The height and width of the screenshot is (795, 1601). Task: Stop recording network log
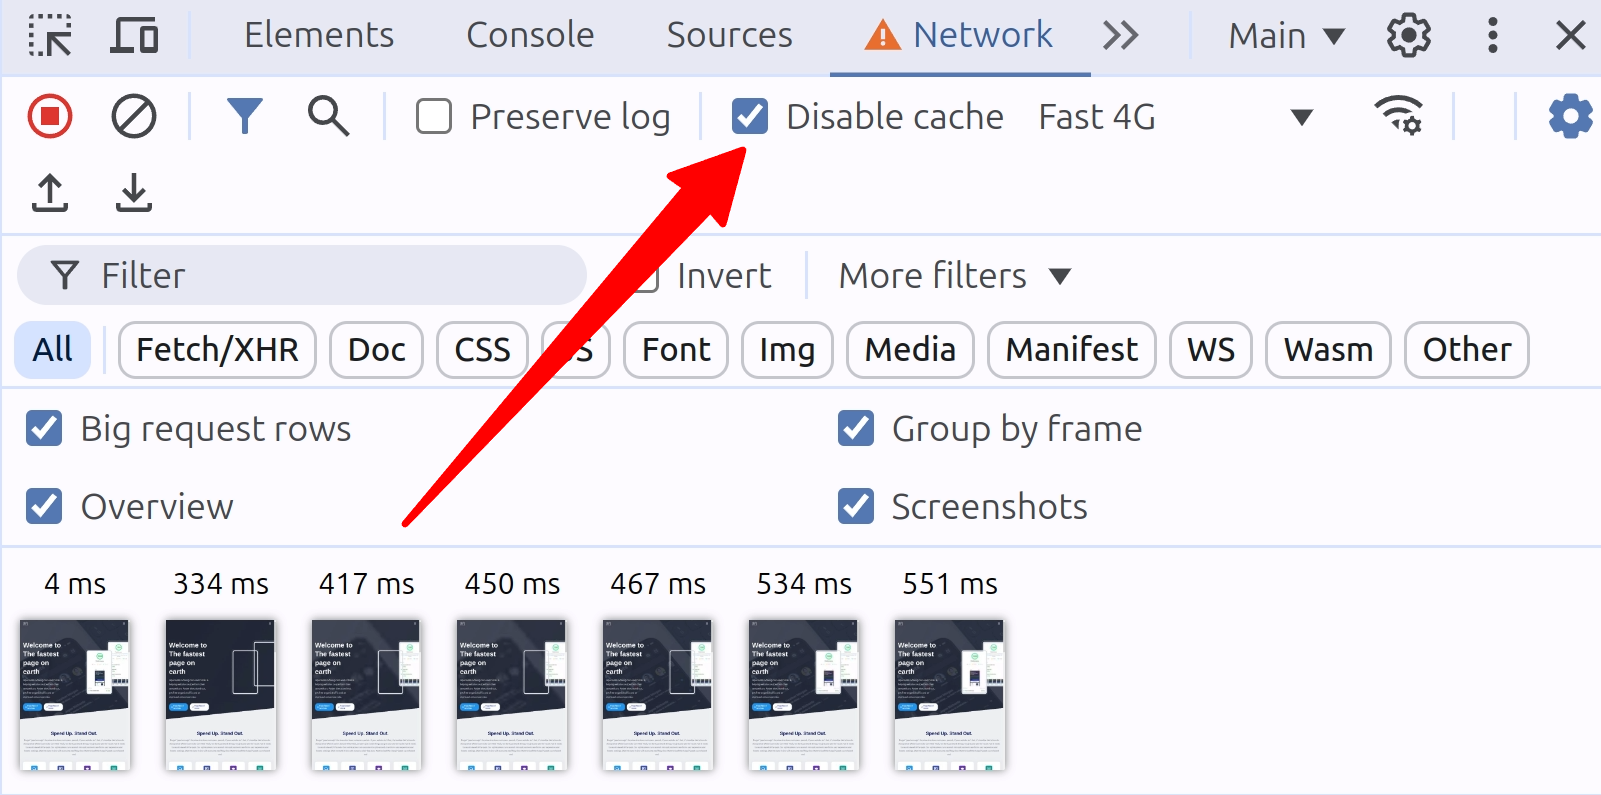pyautogui.click(x=50, y=117)
